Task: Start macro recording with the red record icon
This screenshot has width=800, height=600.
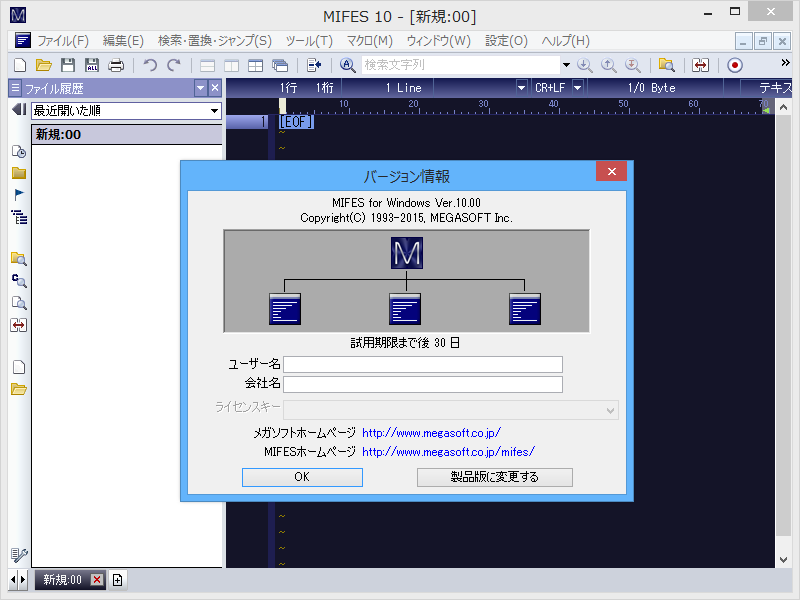Action: click(735, 65)
